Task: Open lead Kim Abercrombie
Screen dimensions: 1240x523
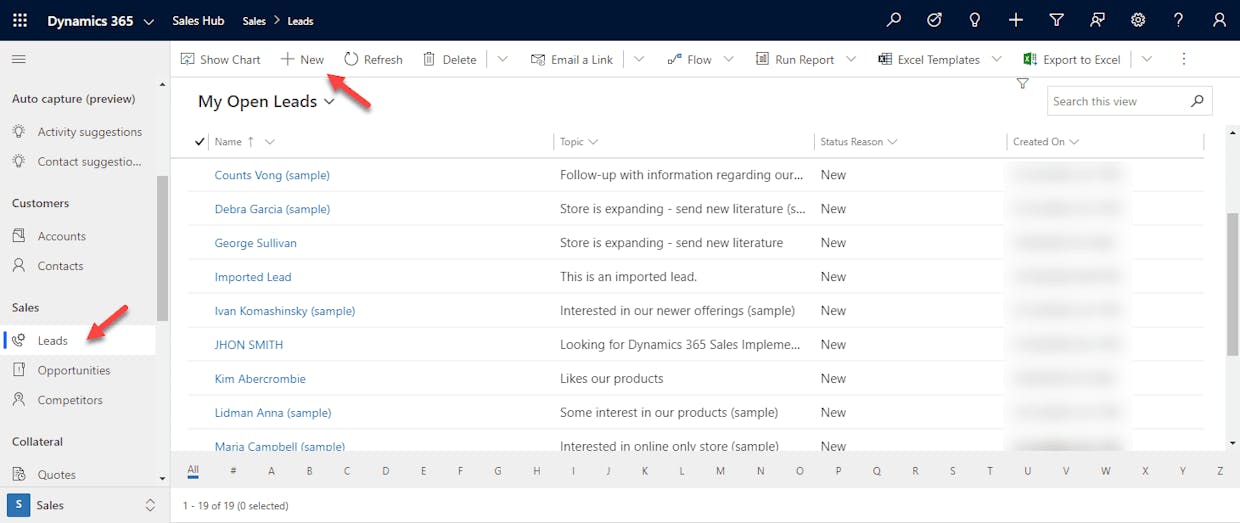Action: [x=260, y=379]
